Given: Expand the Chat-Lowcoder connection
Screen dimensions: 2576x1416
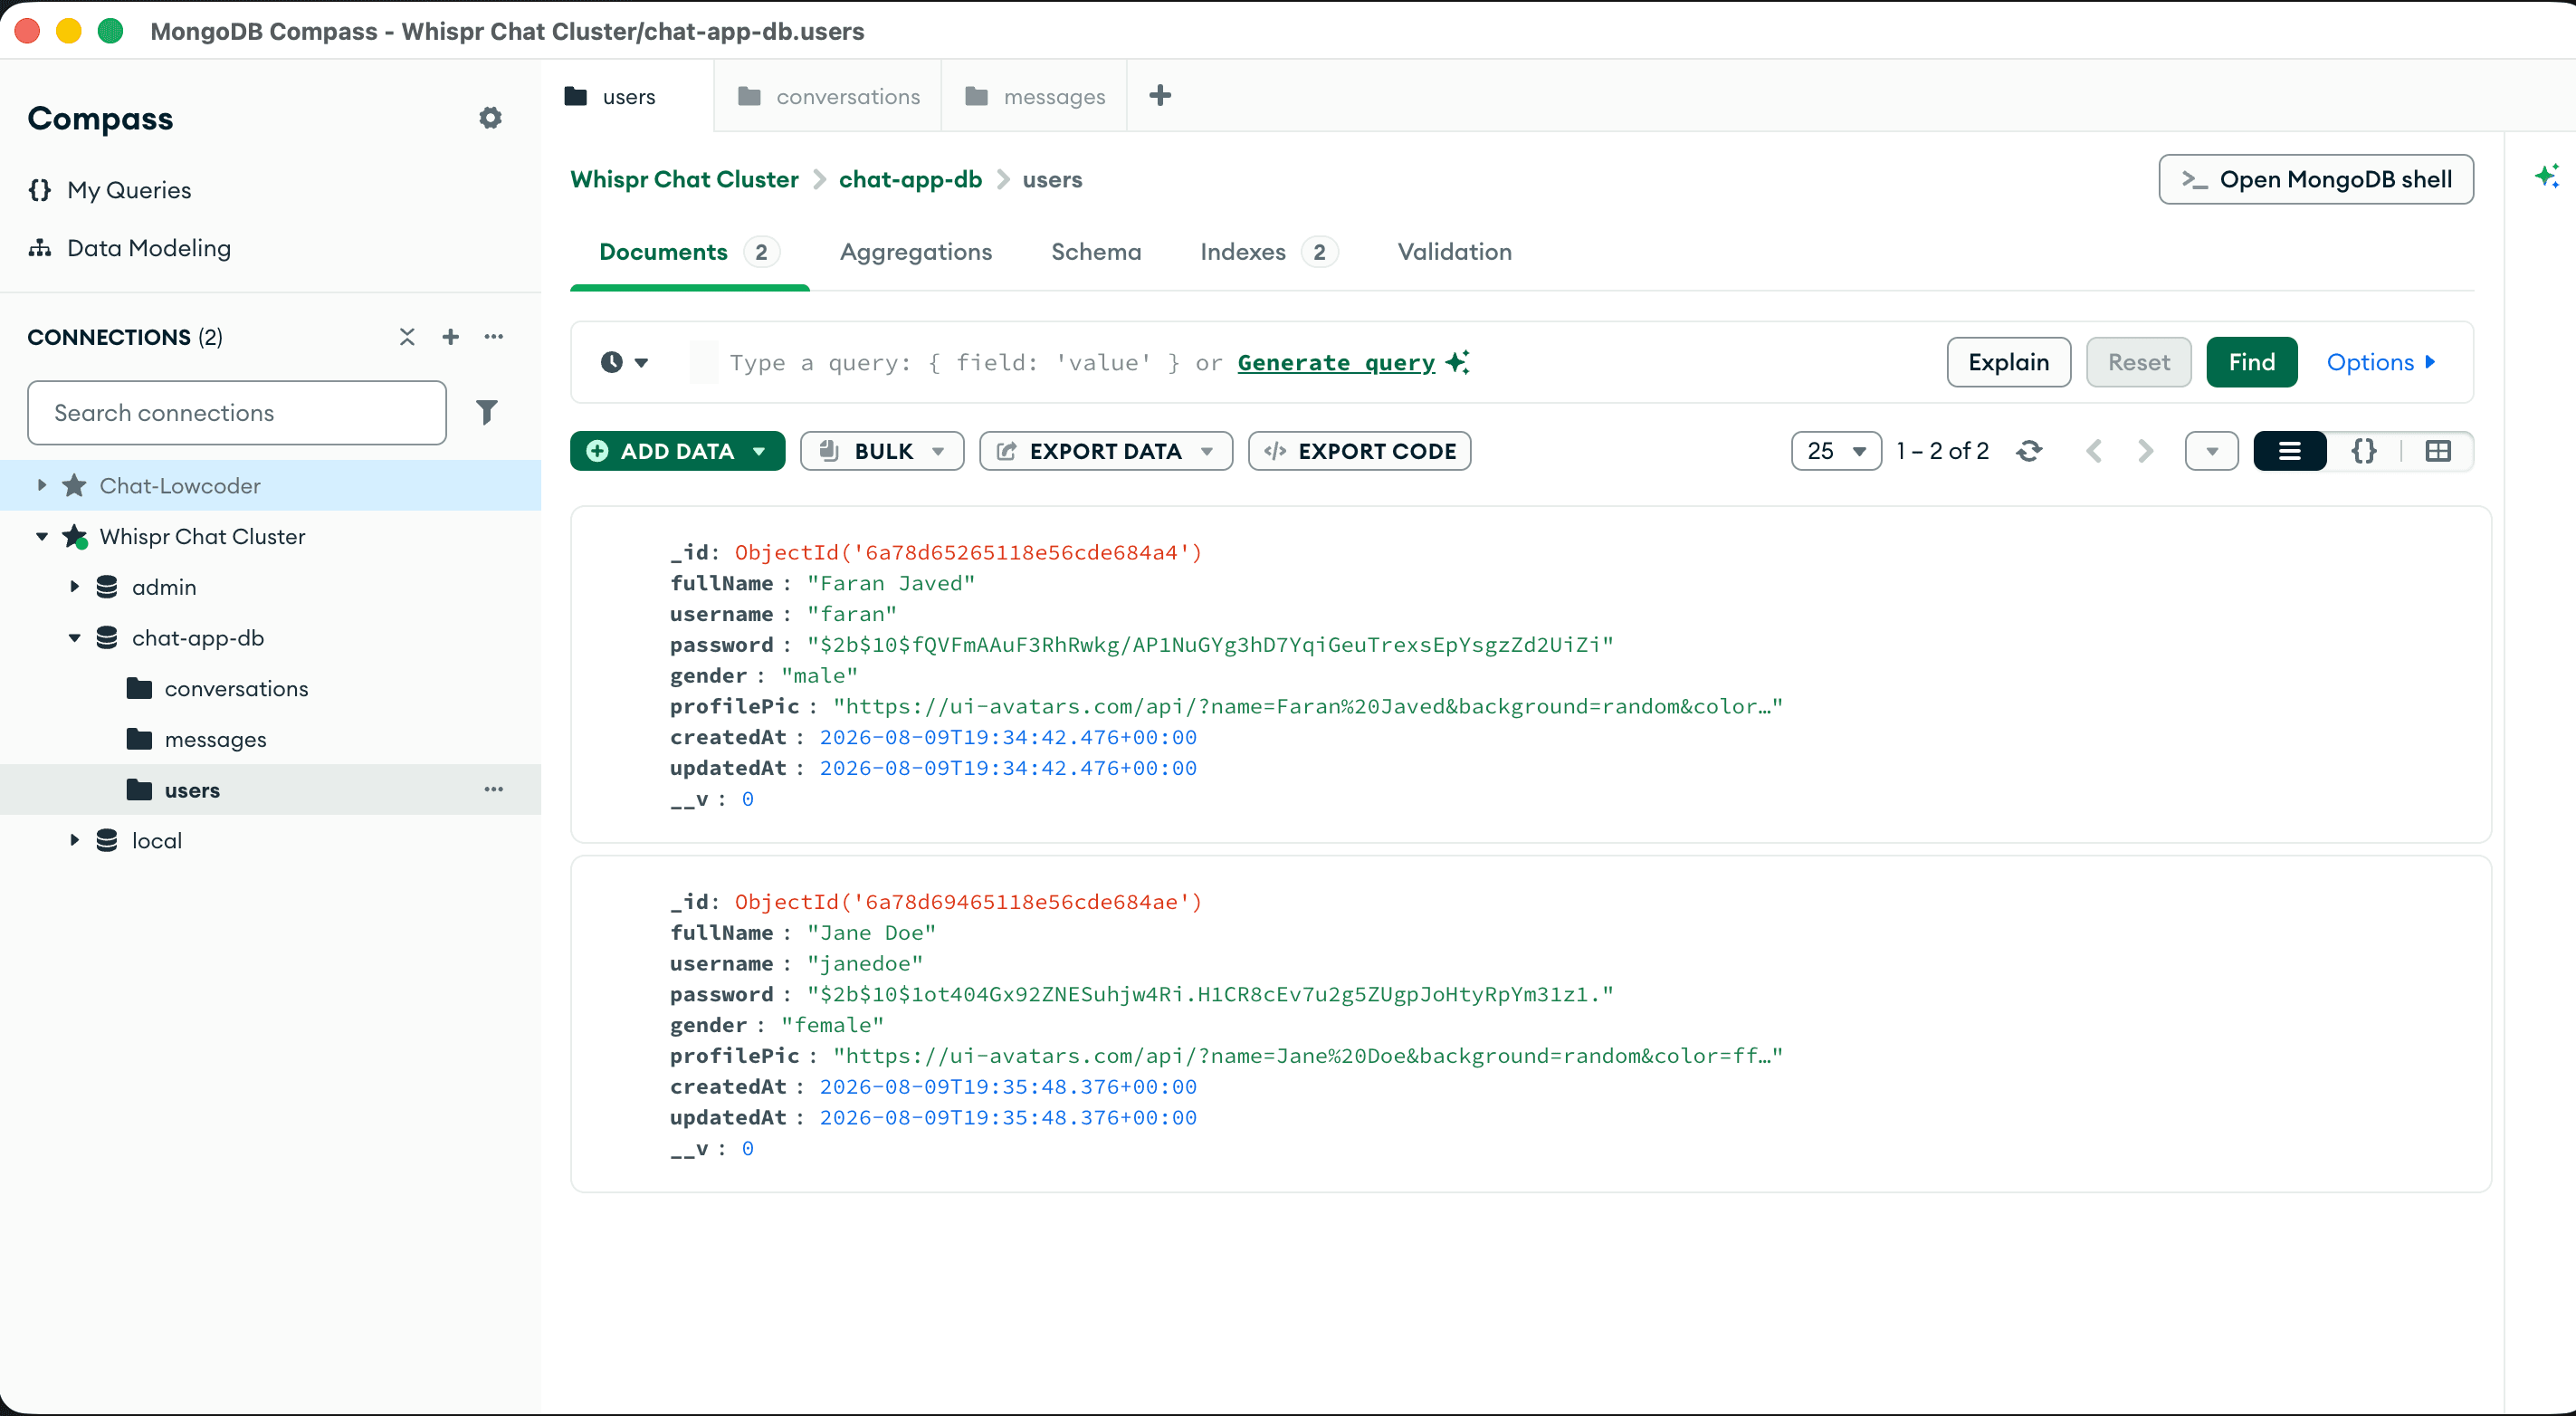Looking at the screenshot, I should click(x=42, y=486).
